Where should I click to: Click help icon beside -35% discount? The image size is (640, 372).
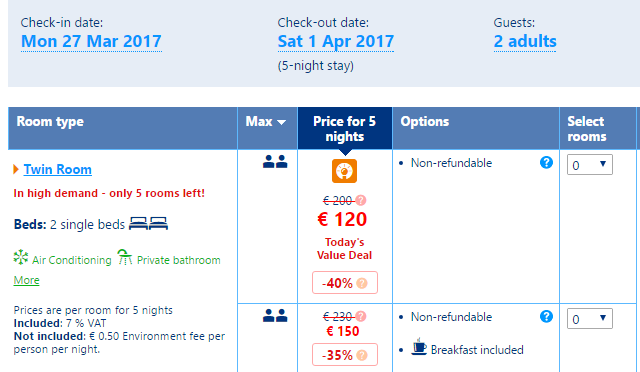(x=362, y=355)
